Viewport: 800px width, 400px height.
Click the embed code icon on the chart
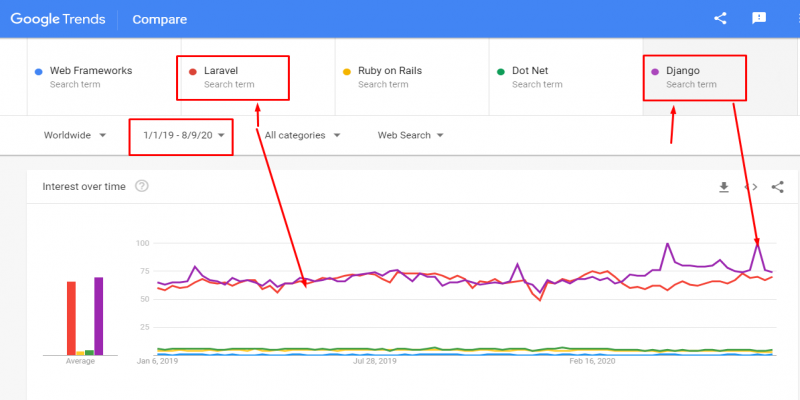751,187
